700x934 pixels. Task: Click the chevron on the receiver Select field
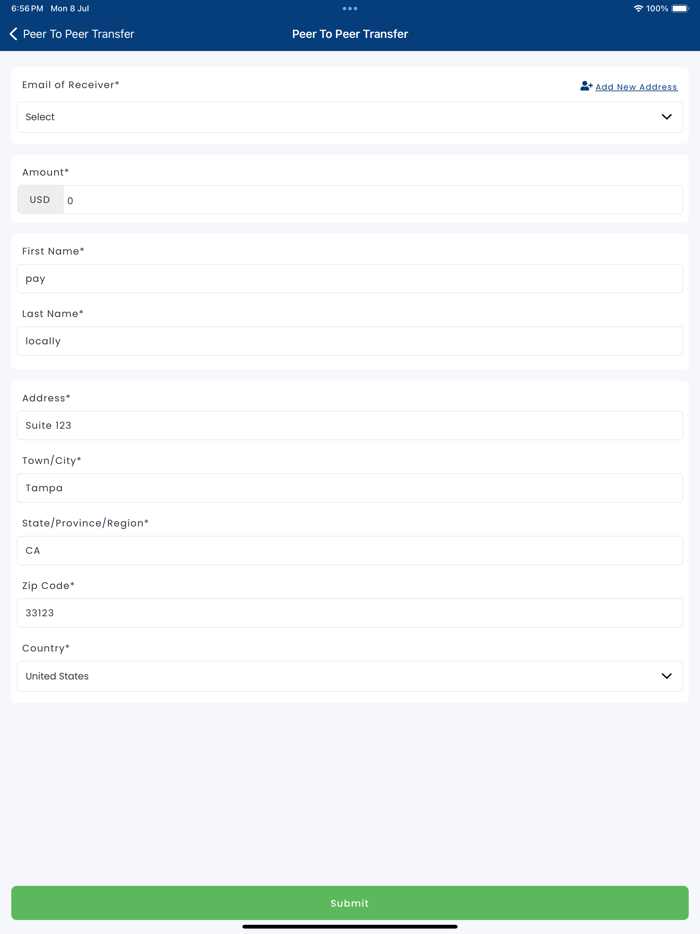pos(666,117)
